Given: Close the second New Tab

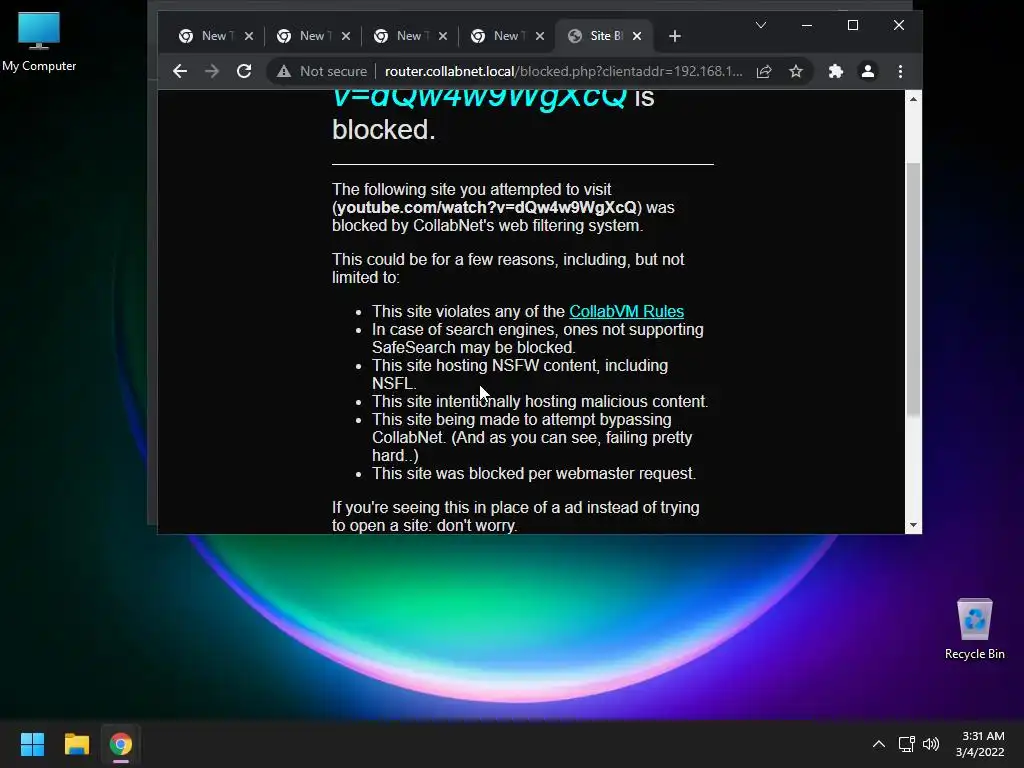Looking at the screenshot, I should (346, 36).
